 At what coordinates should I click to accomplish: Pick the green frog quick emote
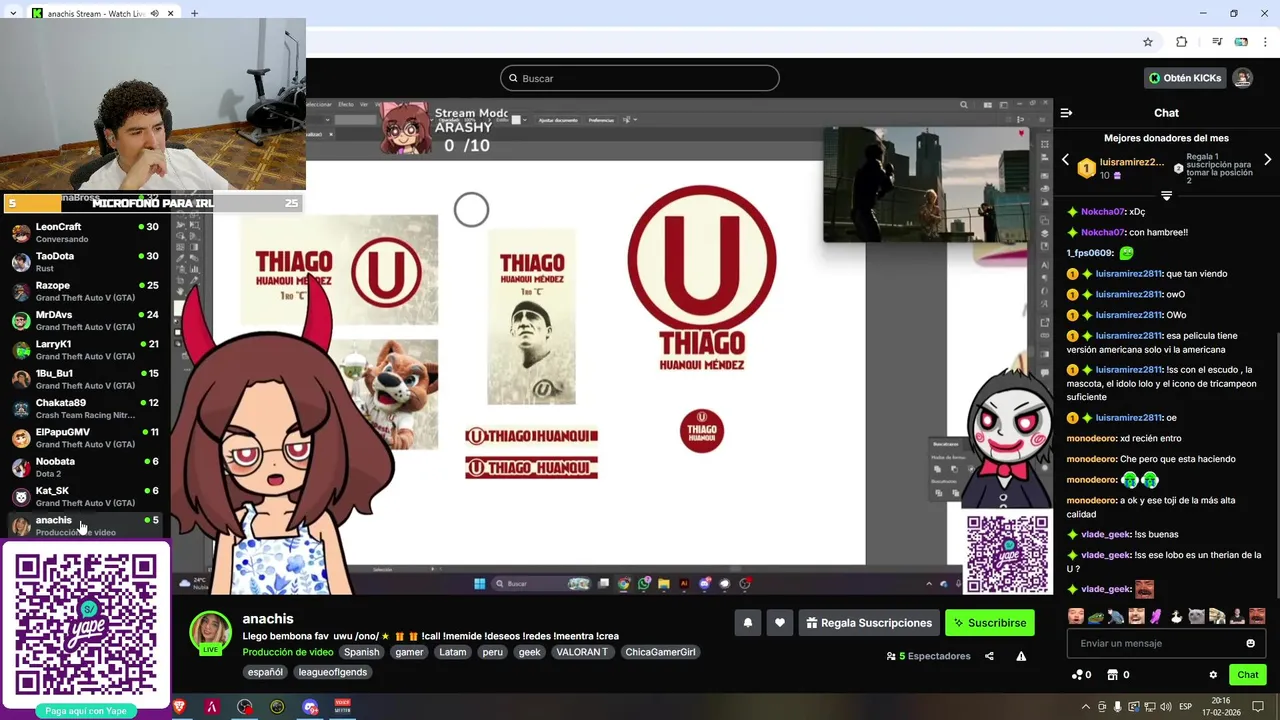pyautogui.click(x=1096, y=616)
